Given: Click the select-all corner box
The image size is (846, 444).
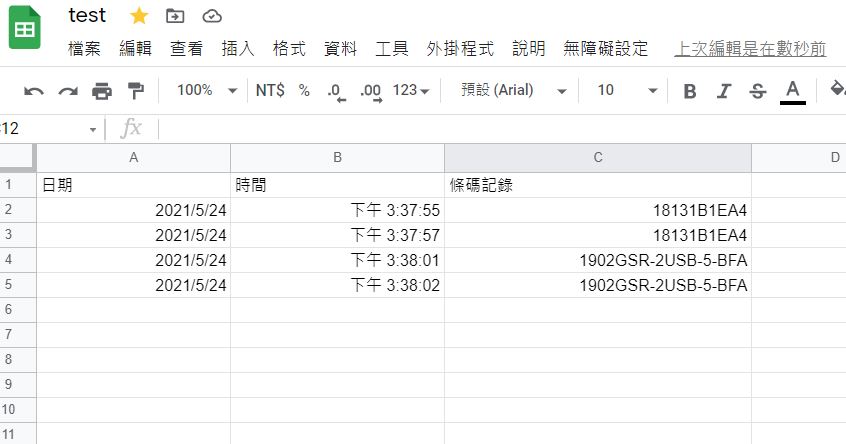Looking at the screenshot, I should tap(18, 158).
